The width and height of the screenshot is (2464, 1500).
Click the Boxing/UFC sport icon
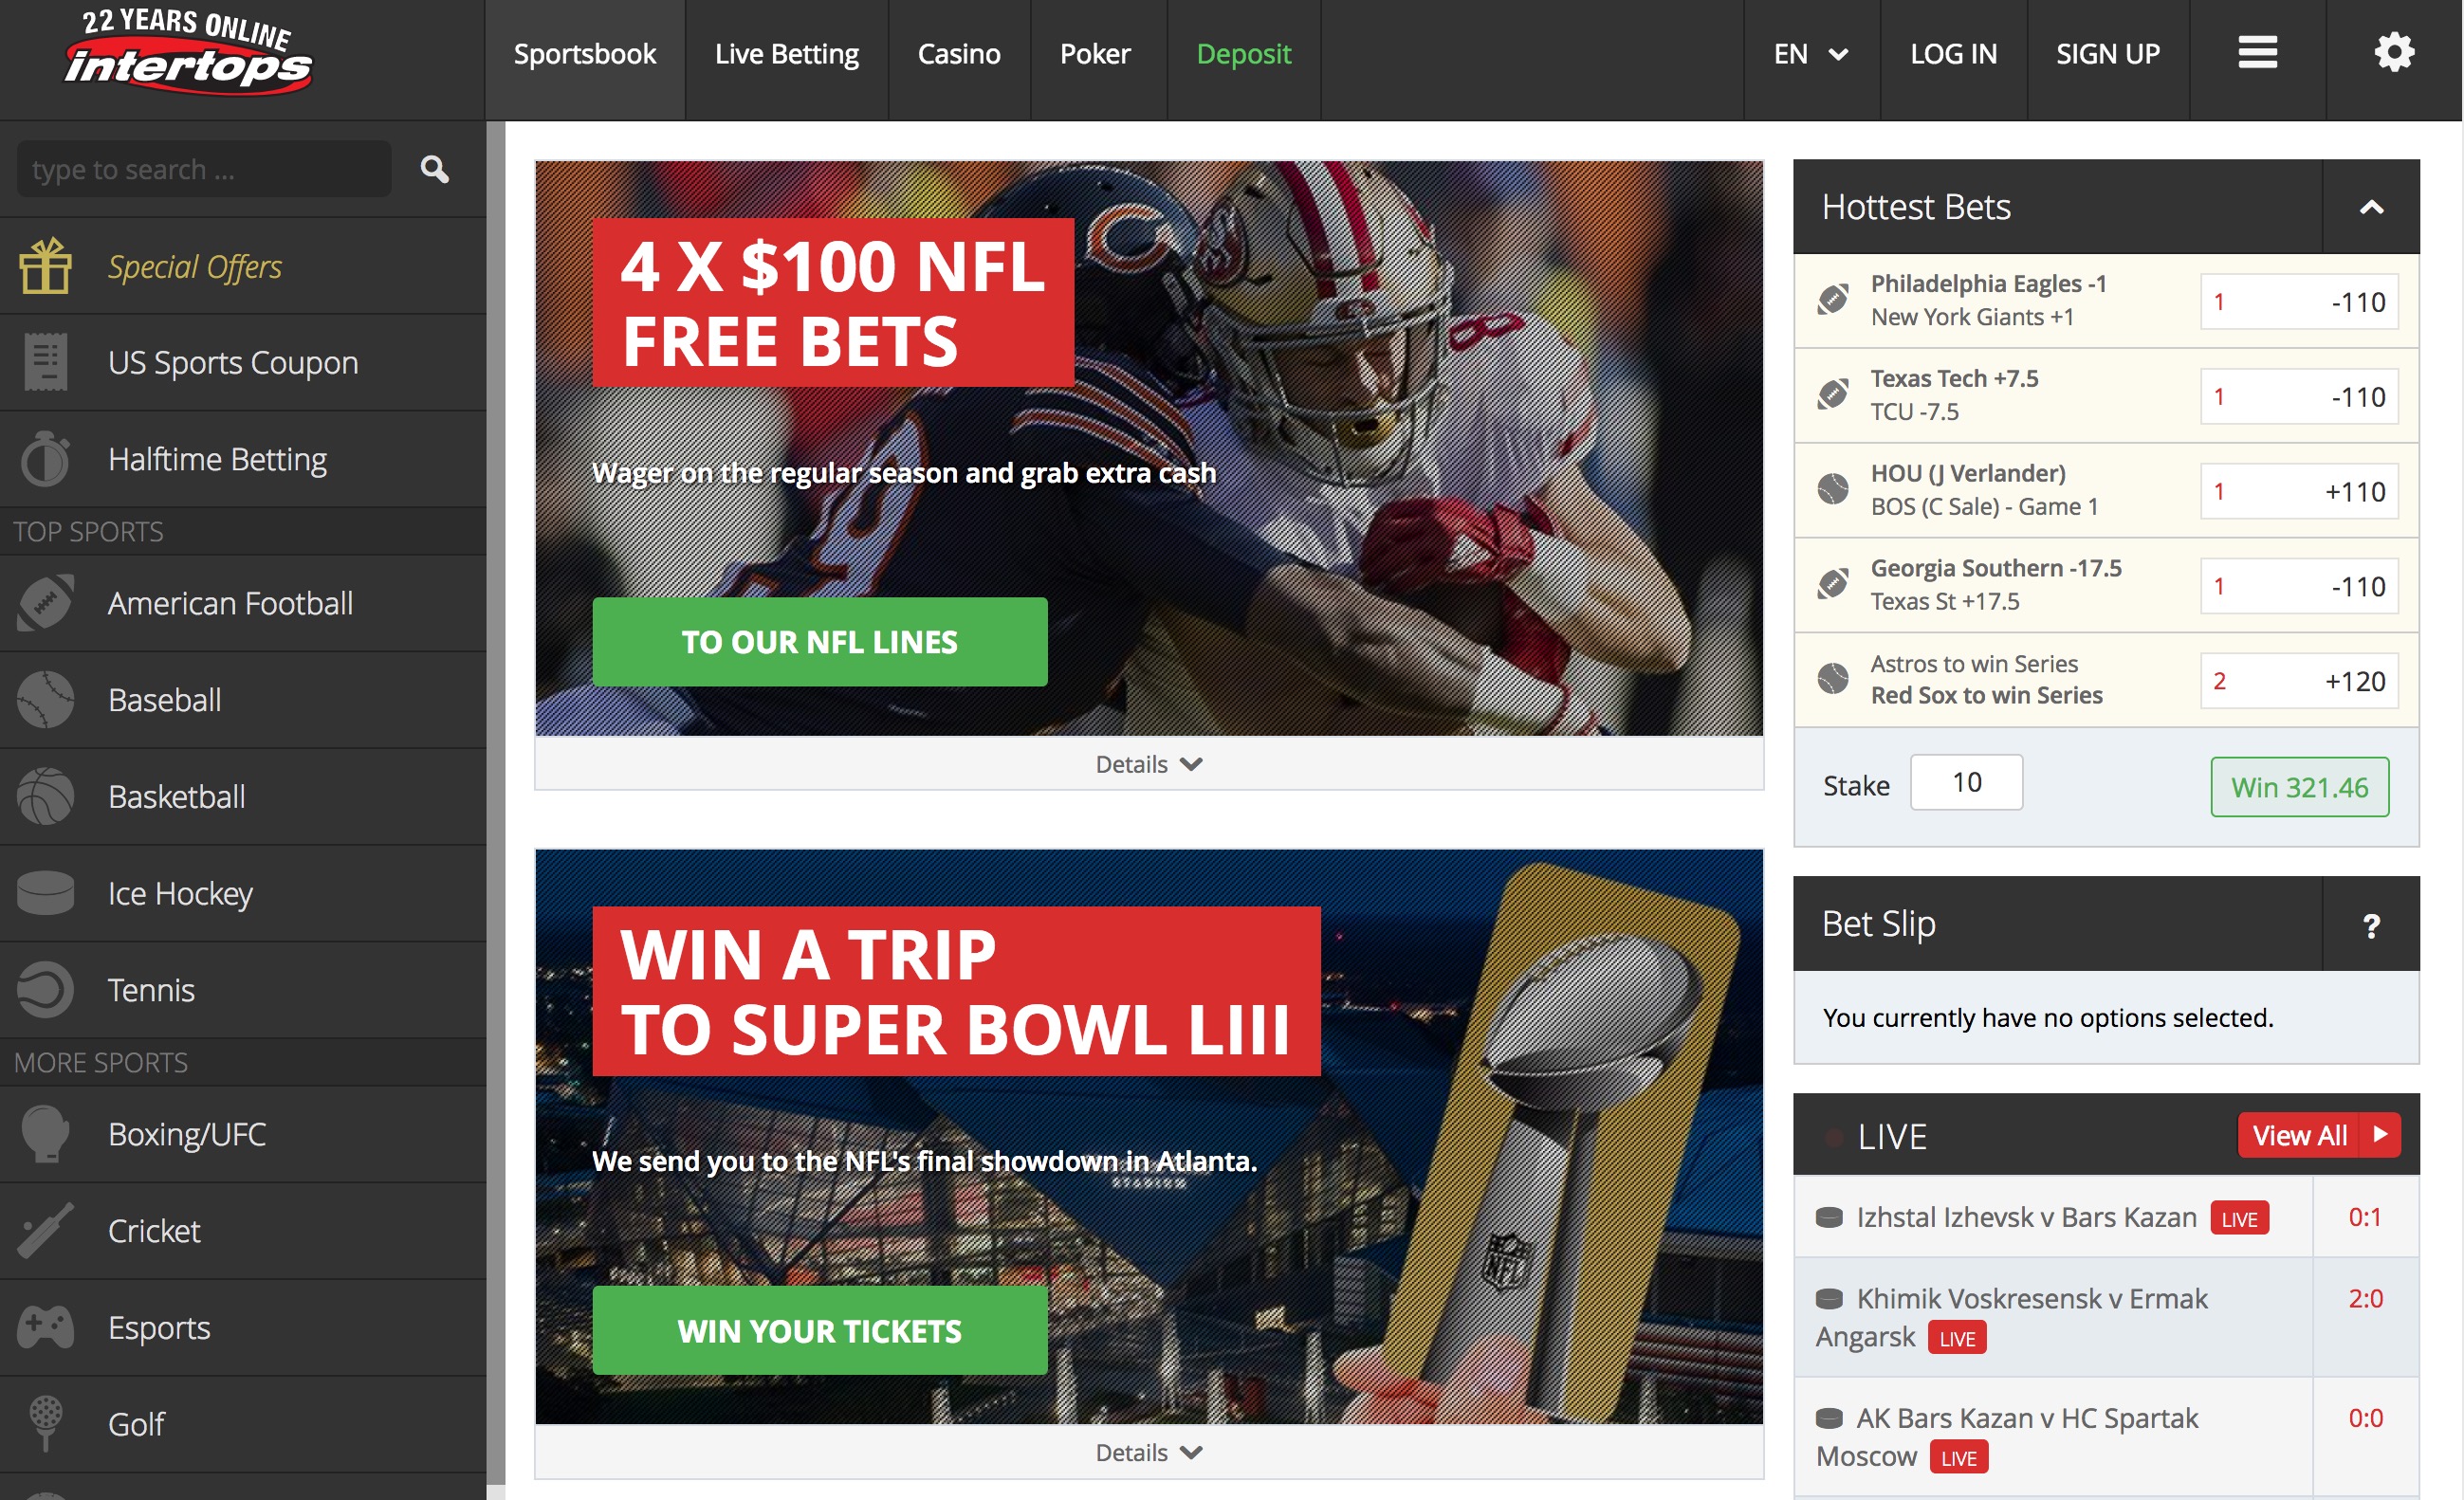(47, 1134)
